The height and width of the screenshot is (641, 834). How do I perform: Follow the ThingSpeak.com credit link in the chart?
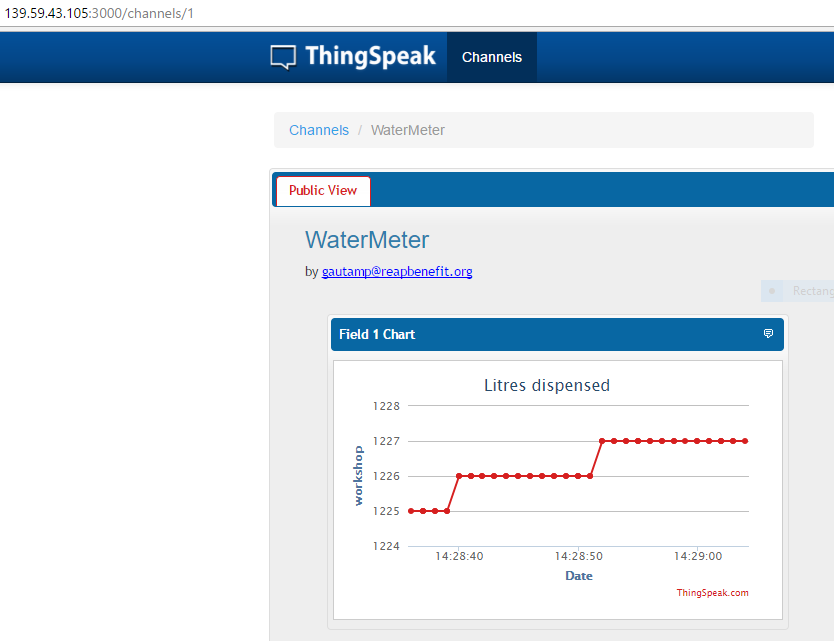(x=712, y=593)
